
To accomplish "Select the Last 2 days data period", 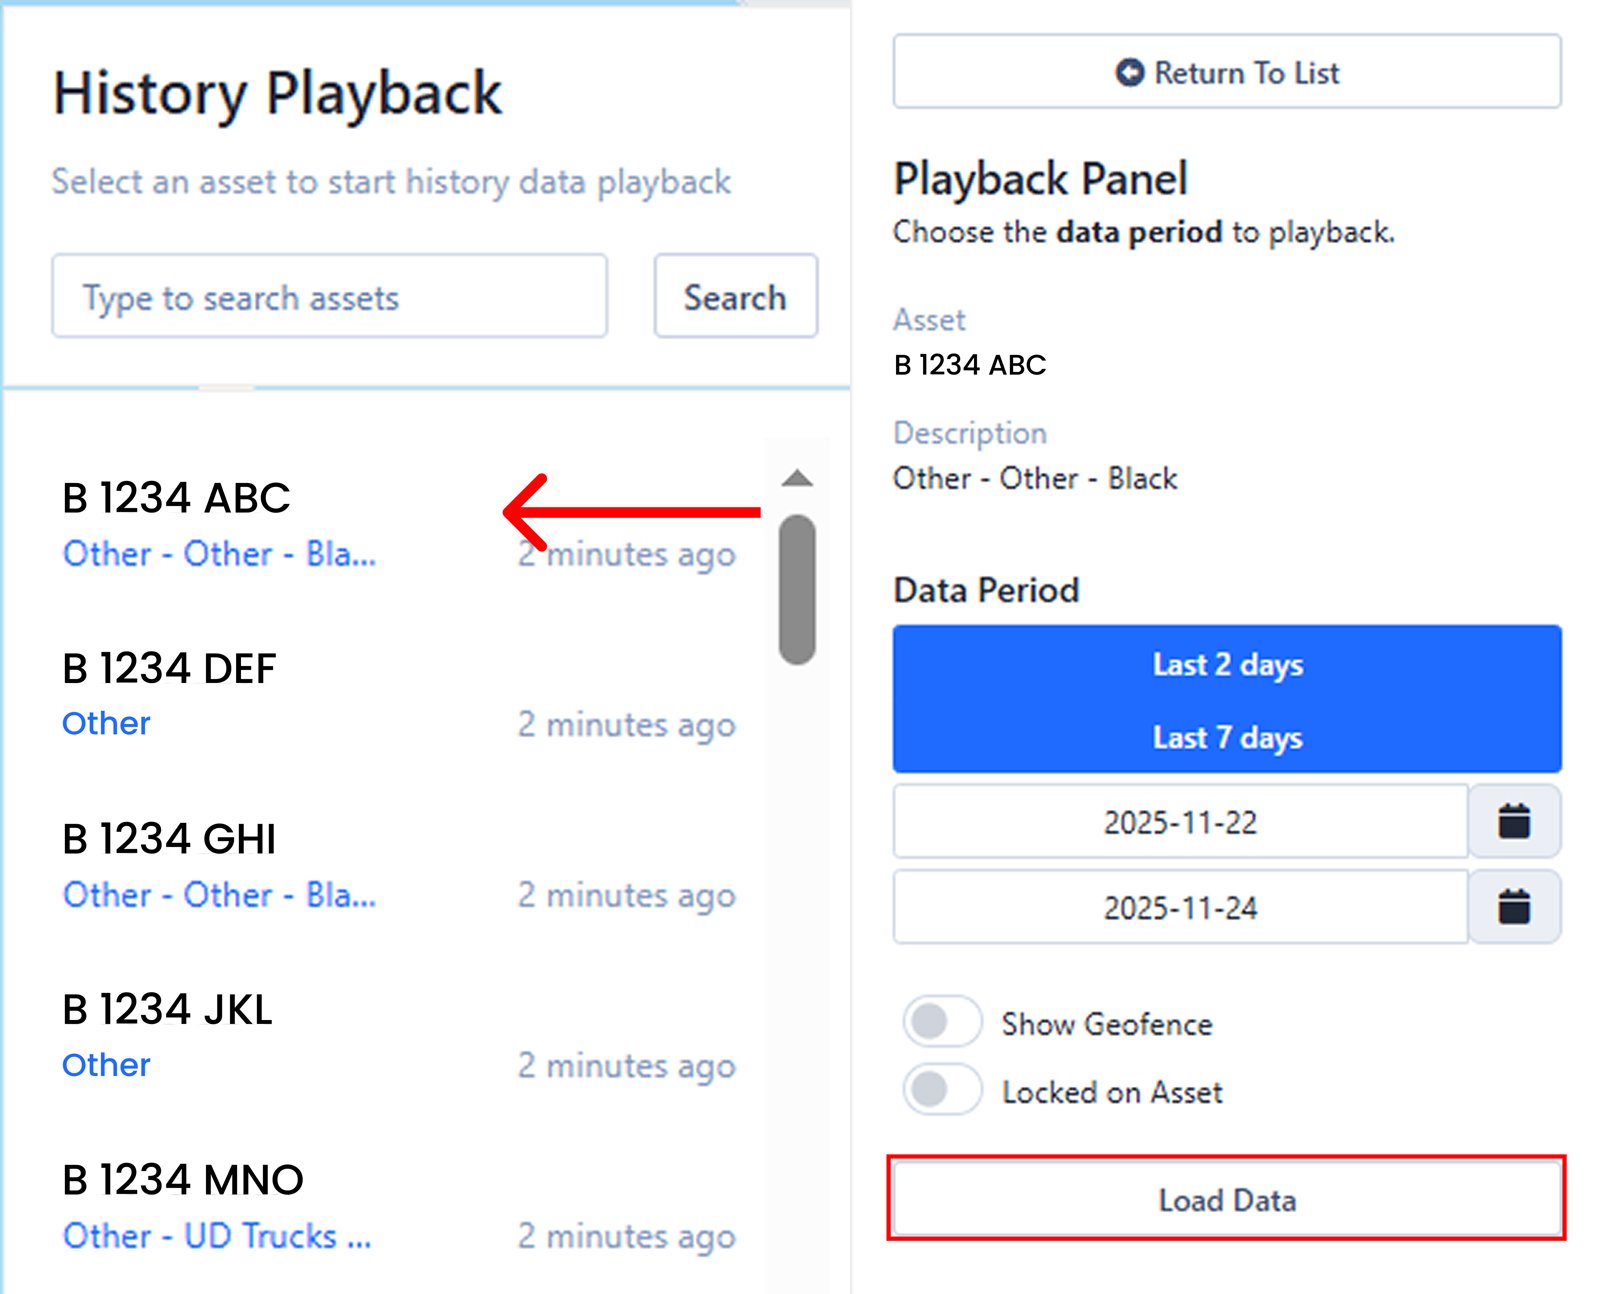I will coord(1227,663).
